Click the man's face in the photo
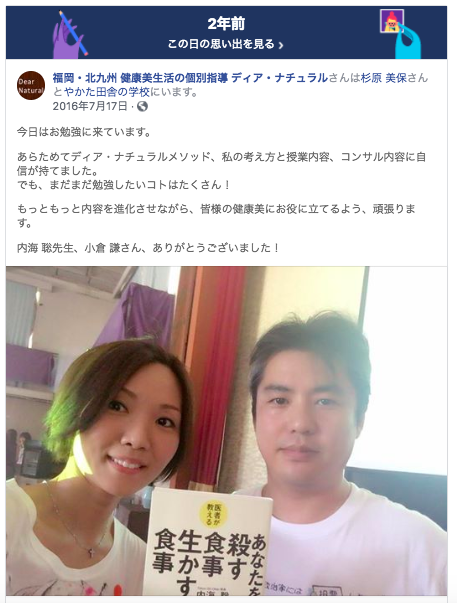Screen dimensions: 457x603 pos(308,417)
